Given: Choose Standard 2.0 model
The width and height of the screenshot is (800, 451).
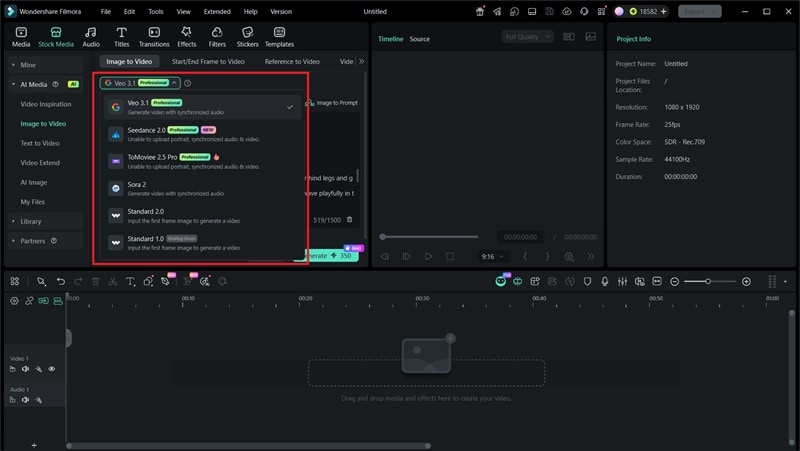Looking at the screenshot, I should [203, 215].
